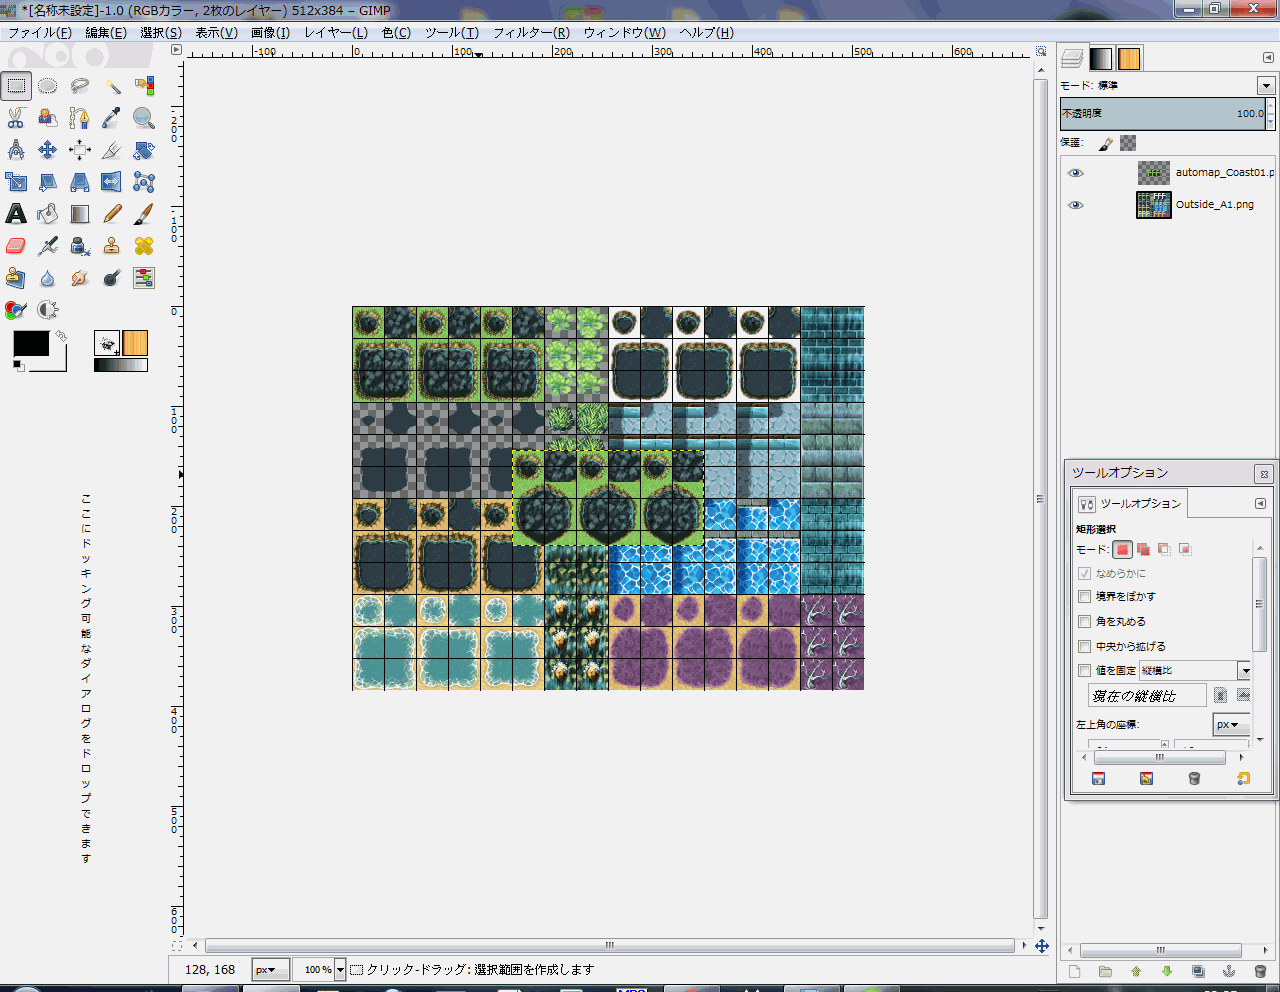Select the Airbrush tool
Viewport: 1280px width, 992px height.
point(48,246)
